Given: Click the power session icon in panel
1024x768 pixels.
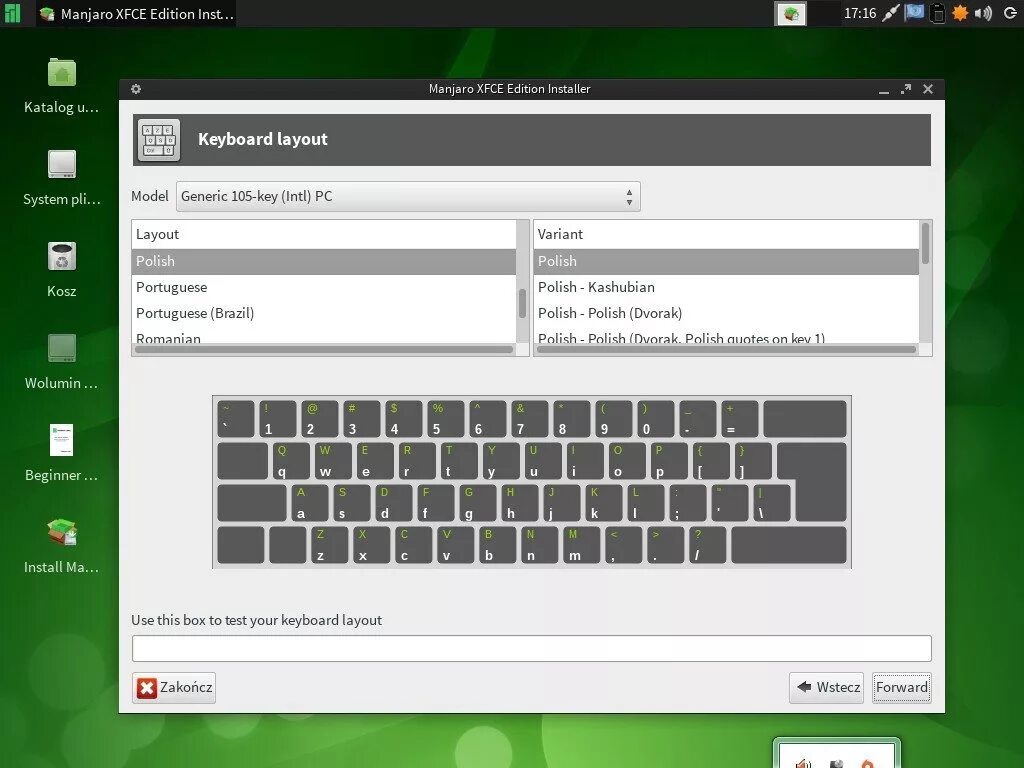Looking at the screenshot, I should (x=1009, y=13).
